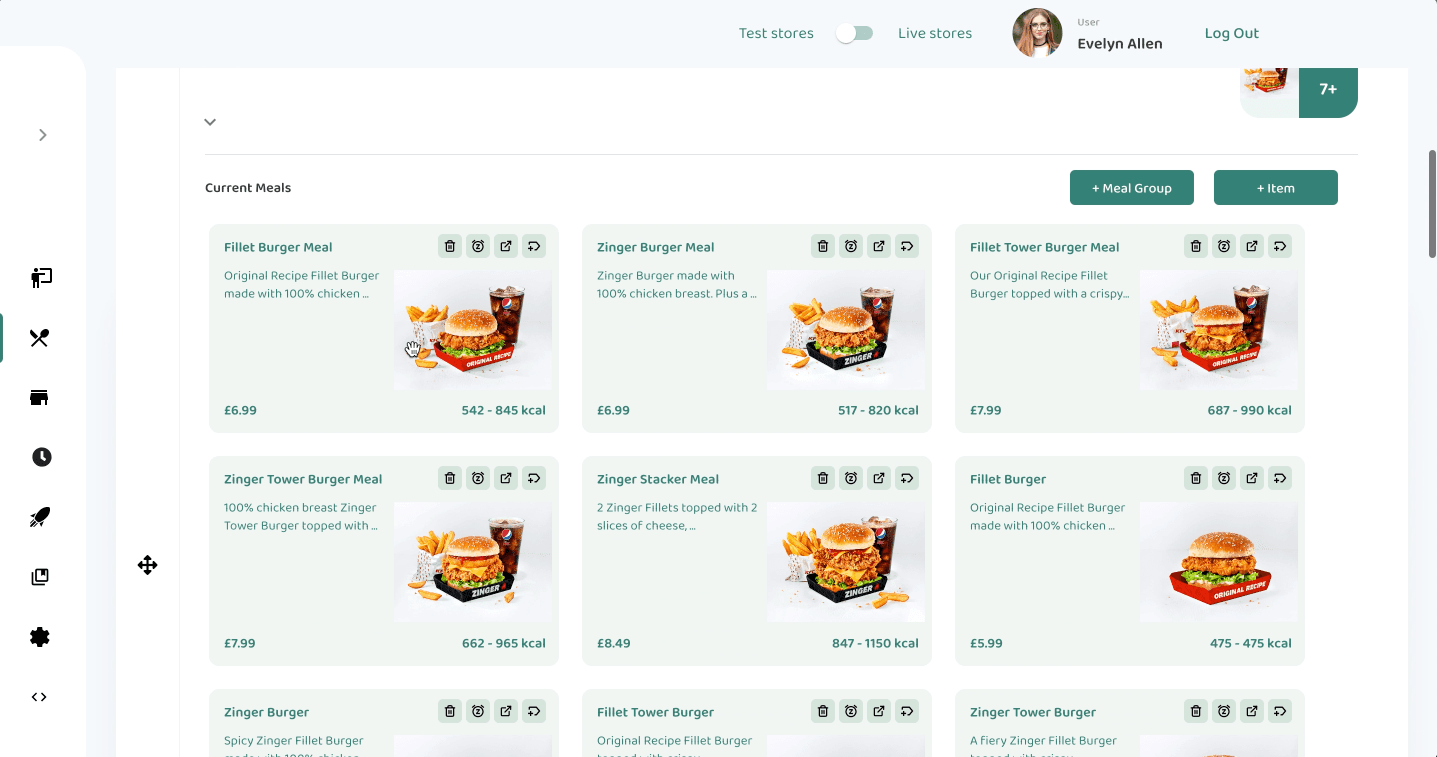Viewport: 1437px width, 757px height.
Task: Click the Log Out link
Action: coord(1231,33)
